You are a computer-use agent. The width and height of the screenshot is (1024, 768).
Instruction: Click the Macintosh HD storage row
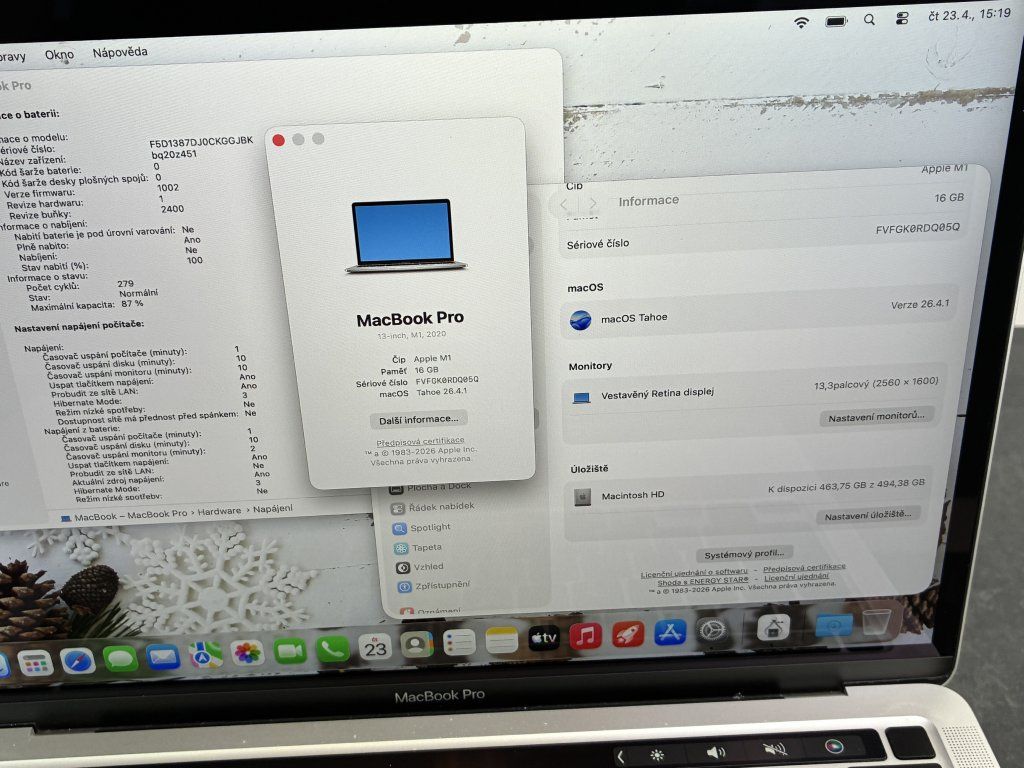tap(748, 490)
